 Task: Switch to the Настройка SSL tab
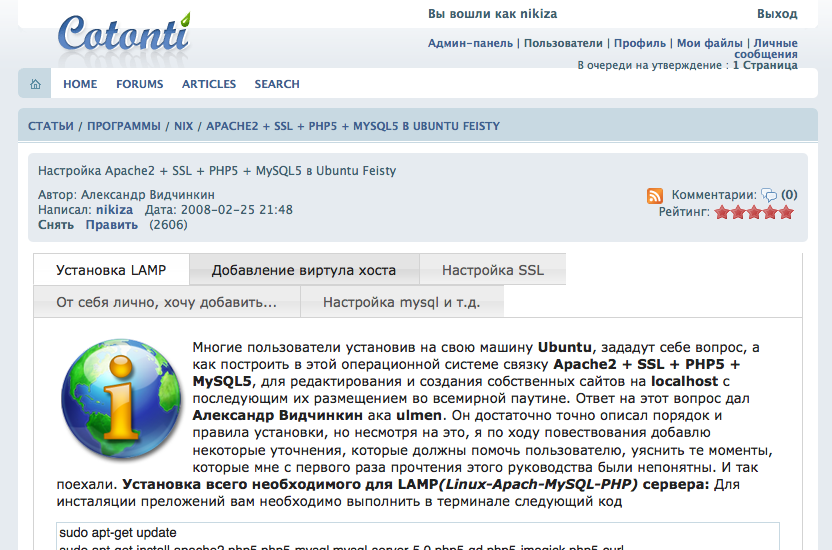(x=492, y=270)
